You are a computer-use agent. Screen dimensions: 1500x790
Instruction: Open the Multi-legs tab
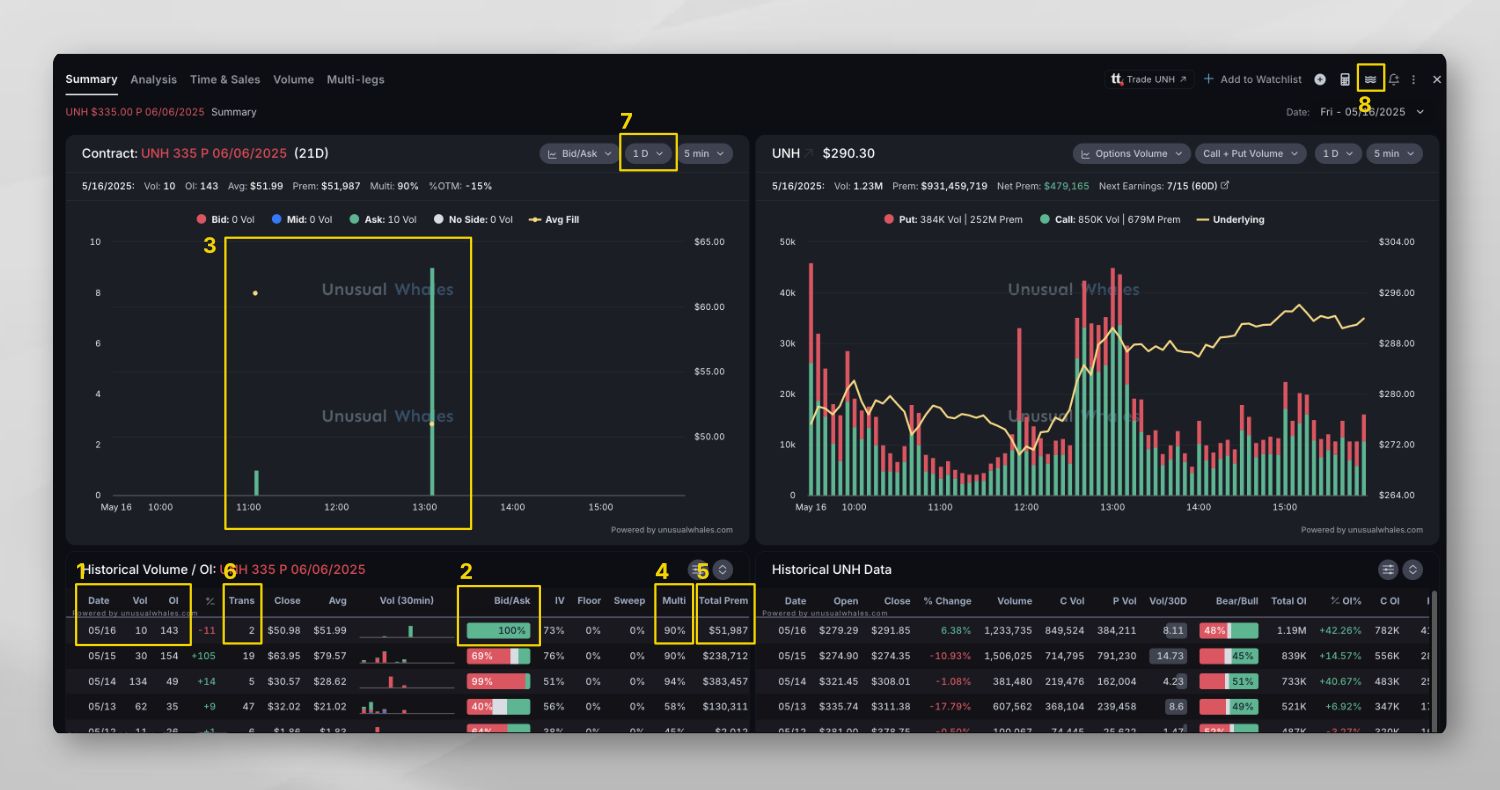pyautogui.click(x=355, y=79)
